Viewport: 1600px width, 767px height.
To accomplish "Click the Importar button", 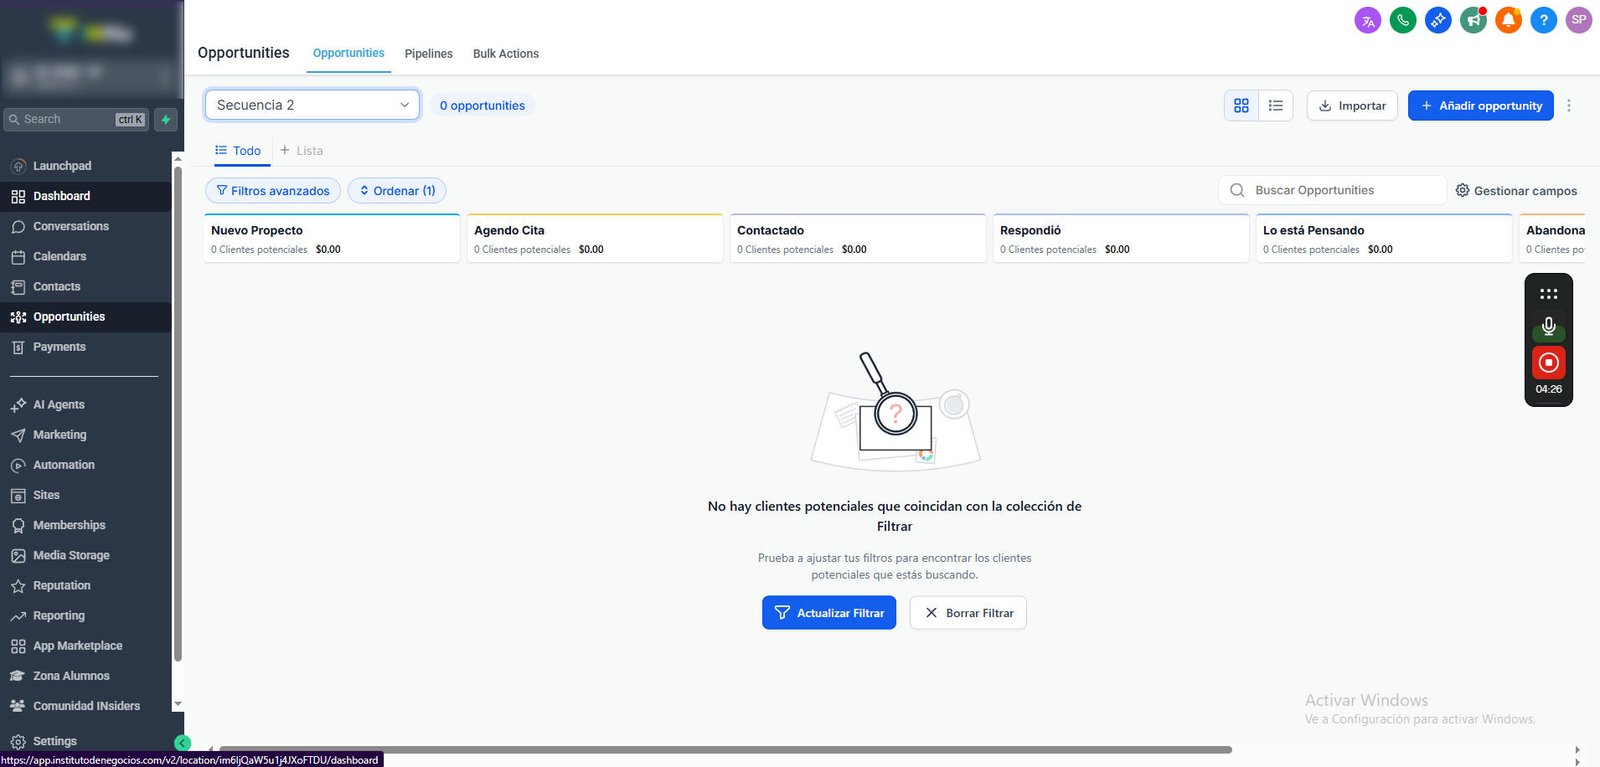I will tap(1352, 105).
